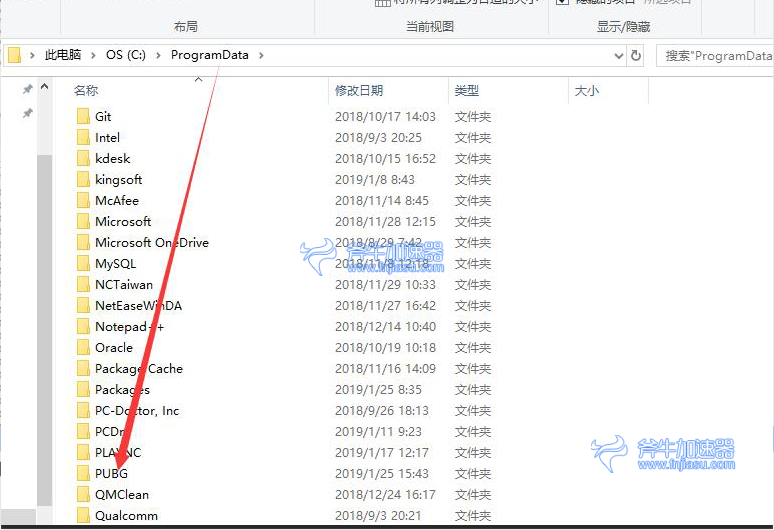Select the PCDr folder icon
The height and width of the screenshot is (530, 774).
point(83,431)
